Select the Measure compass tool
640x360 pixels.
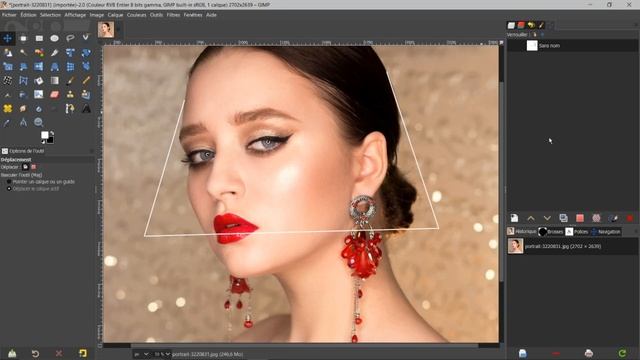pyautogui.click(x=23, y=122)
